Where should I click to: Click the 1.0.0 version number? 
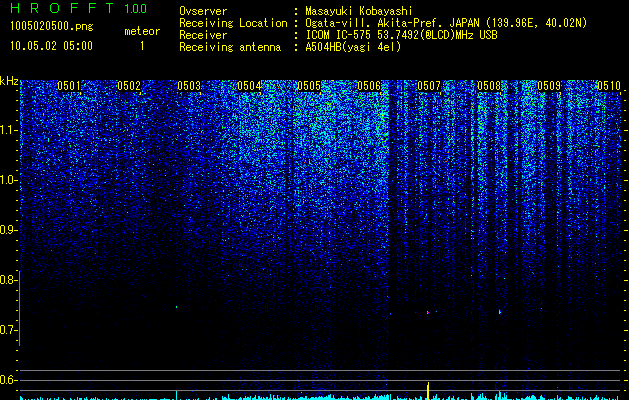pos(136,9)
